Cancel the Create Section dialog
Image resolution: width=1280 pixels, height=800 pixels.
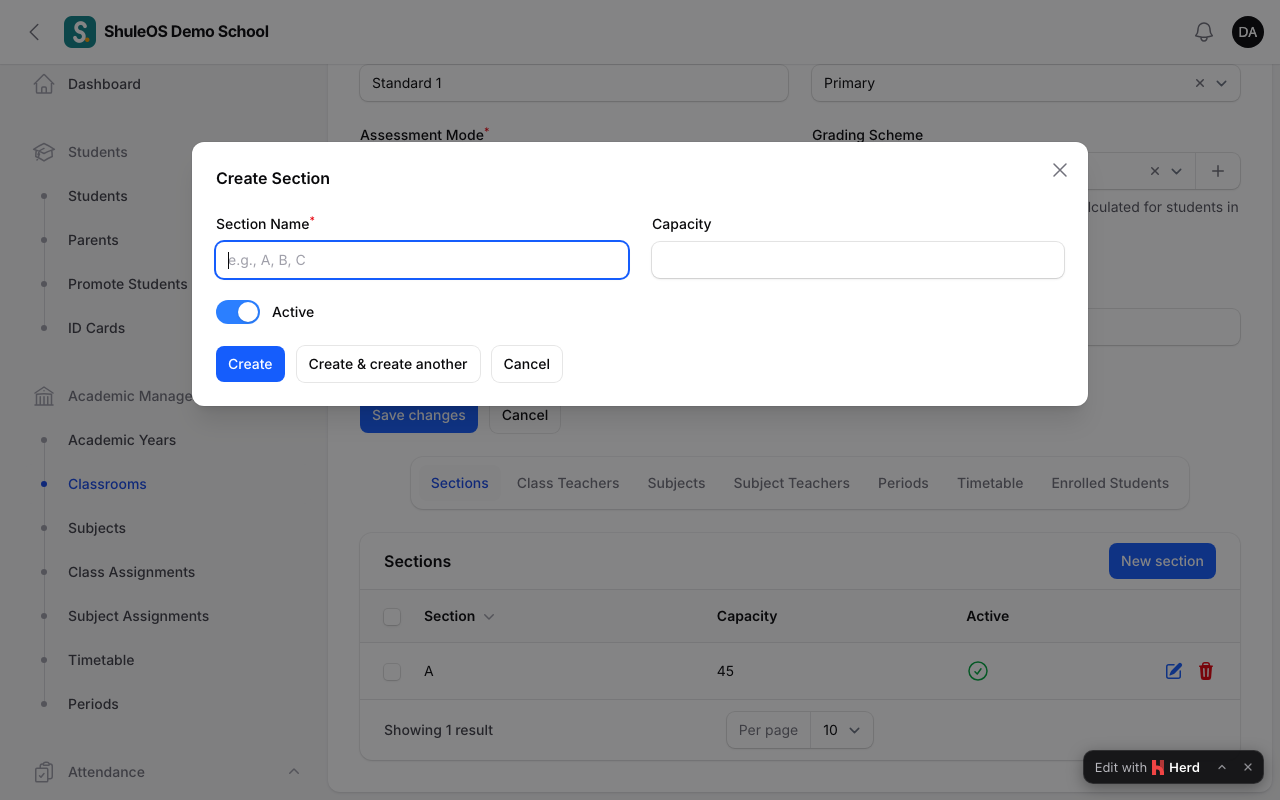click(527, 364)
